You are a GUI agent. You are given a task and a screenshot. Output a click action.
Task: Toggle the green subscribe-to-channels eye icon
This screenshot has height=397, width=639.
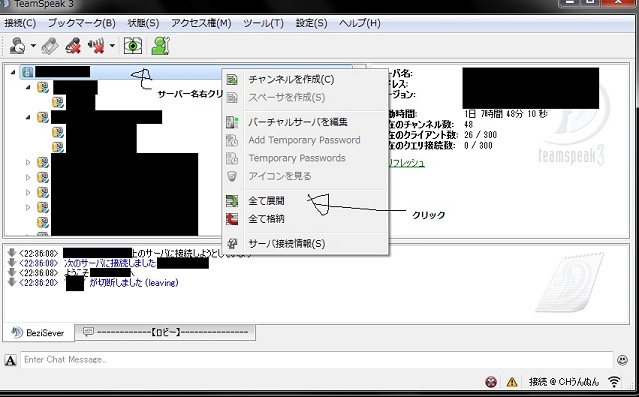[x=133, y=46]
